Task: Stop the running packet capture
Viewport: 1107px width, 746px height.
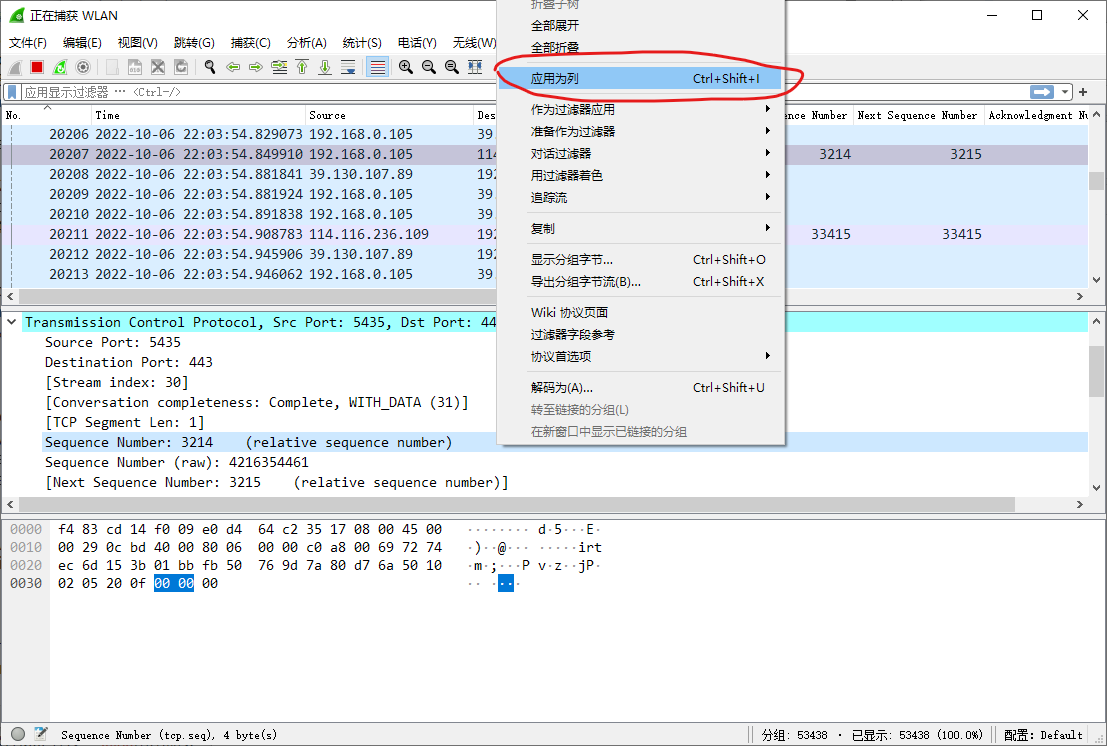Action: [x=37, y=67]
